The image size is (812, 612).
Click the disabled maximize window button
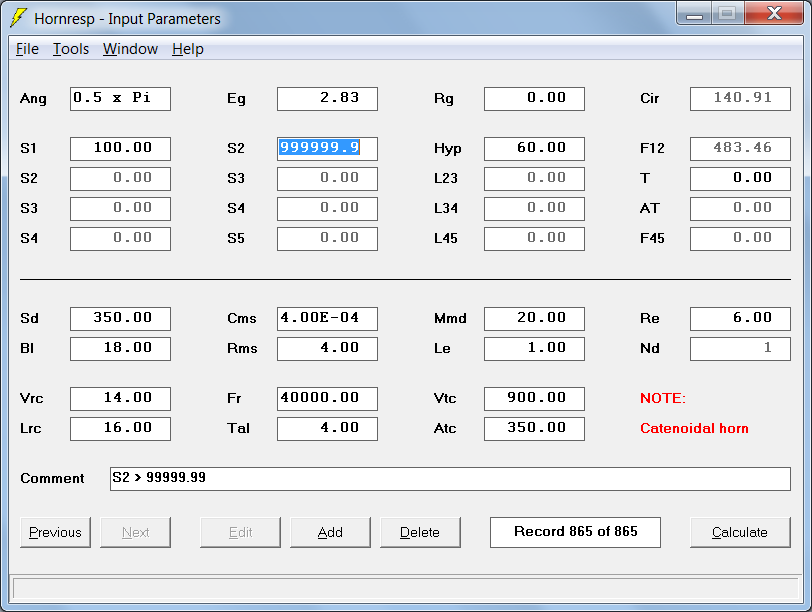[x=728, y=13]
